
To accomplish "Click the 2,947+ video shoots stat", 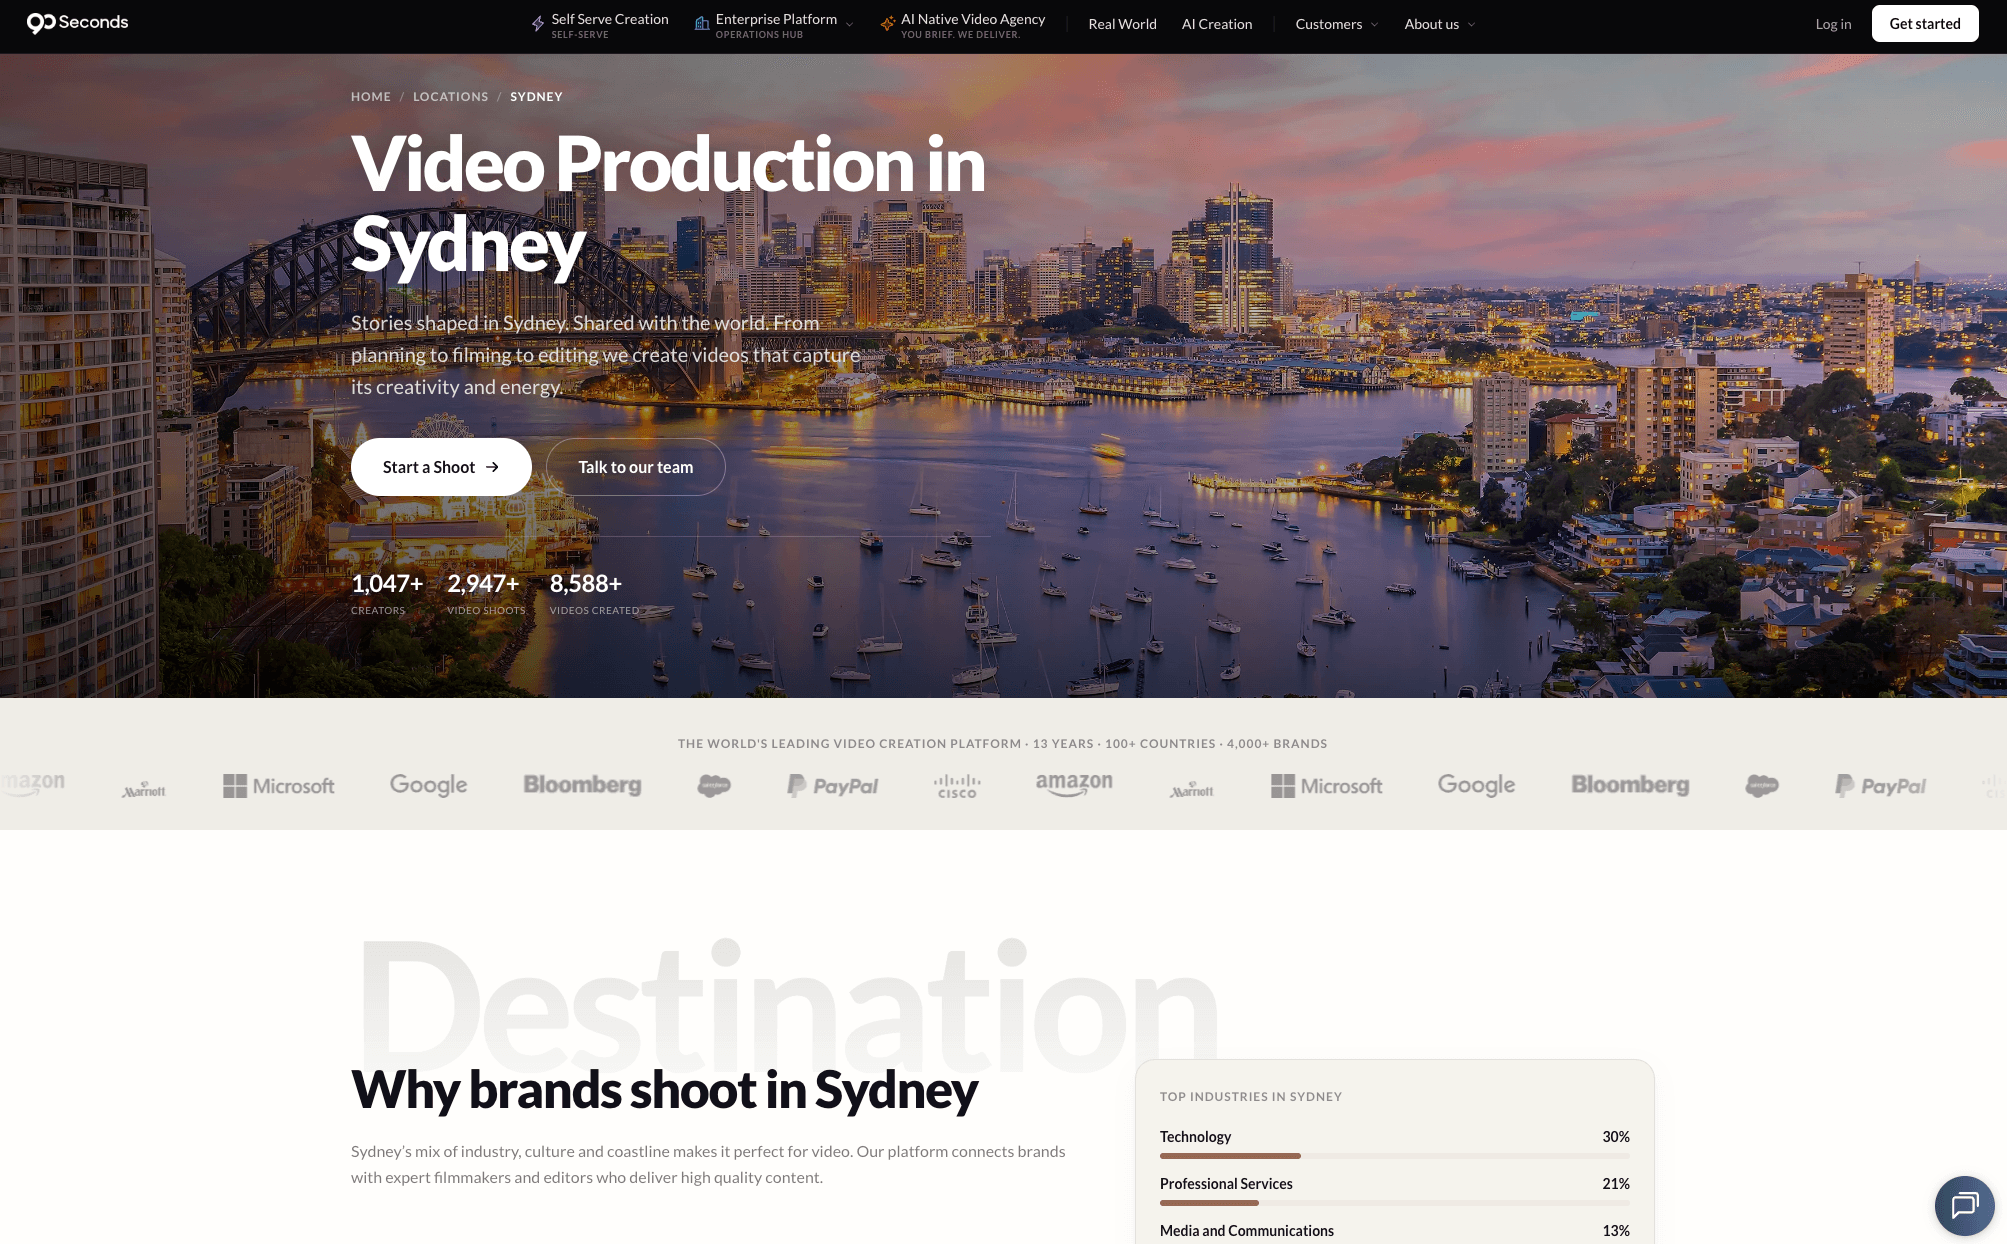I will click(x=486, y=593).
